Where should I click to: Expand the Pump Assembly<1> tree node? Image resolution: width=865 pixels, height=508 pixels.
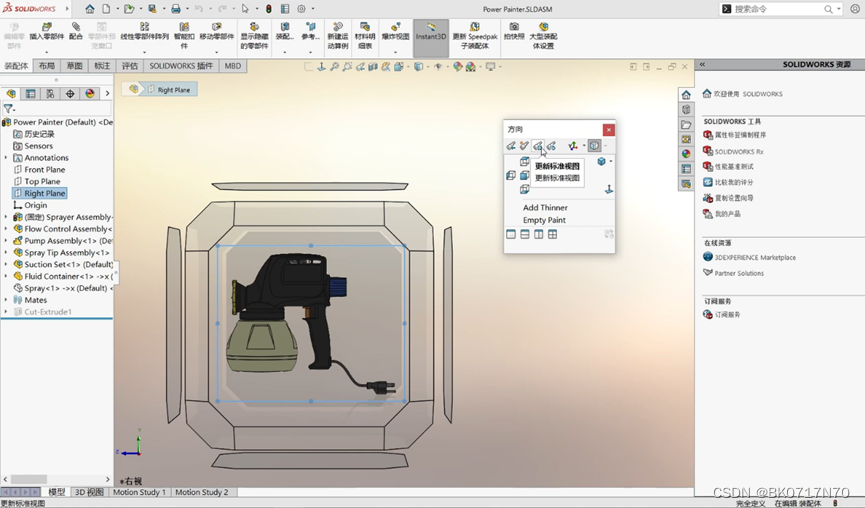pos(6,241)
